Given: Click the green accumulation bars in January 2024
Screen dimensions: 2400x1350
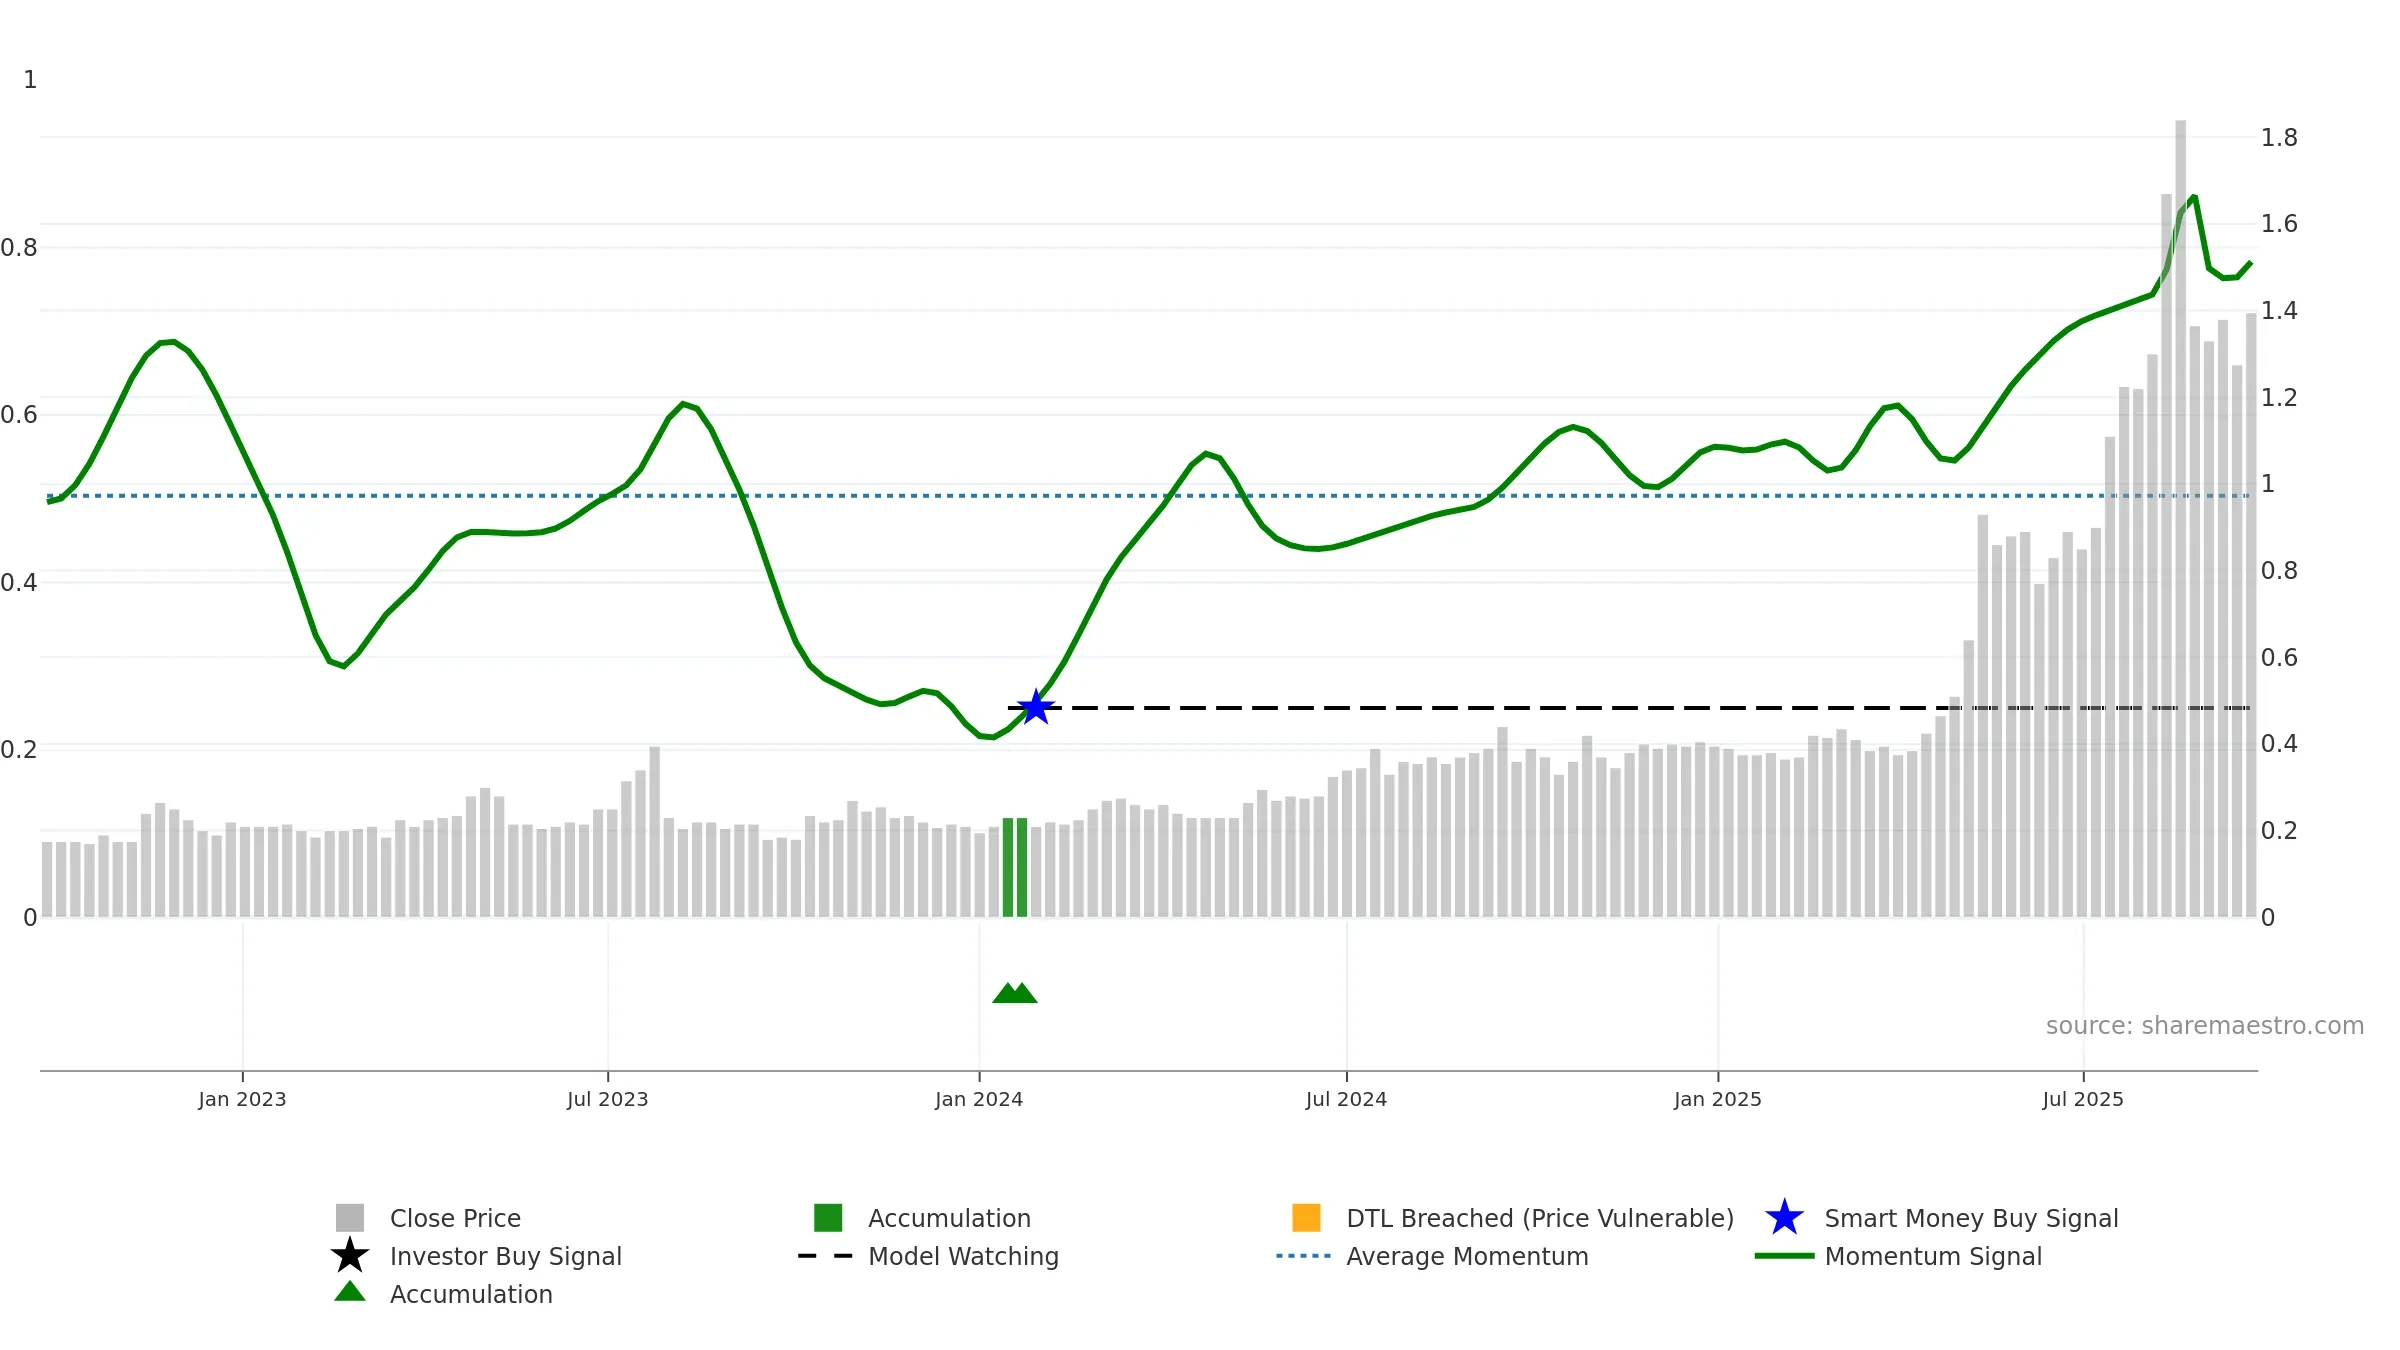Looking at the screenshot, I should 1015,867.
